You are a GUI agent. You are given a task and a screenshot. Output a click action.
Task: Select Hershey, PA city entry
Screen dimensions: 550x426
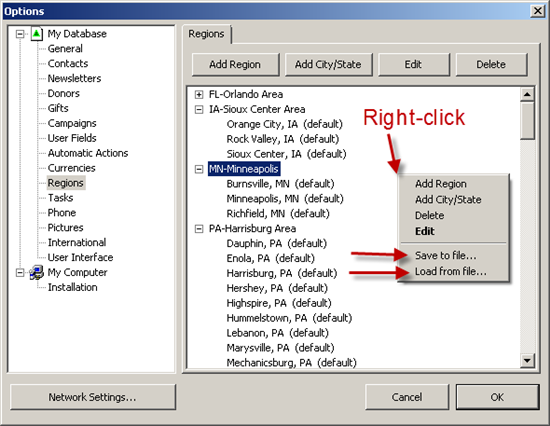click(277, 288)
